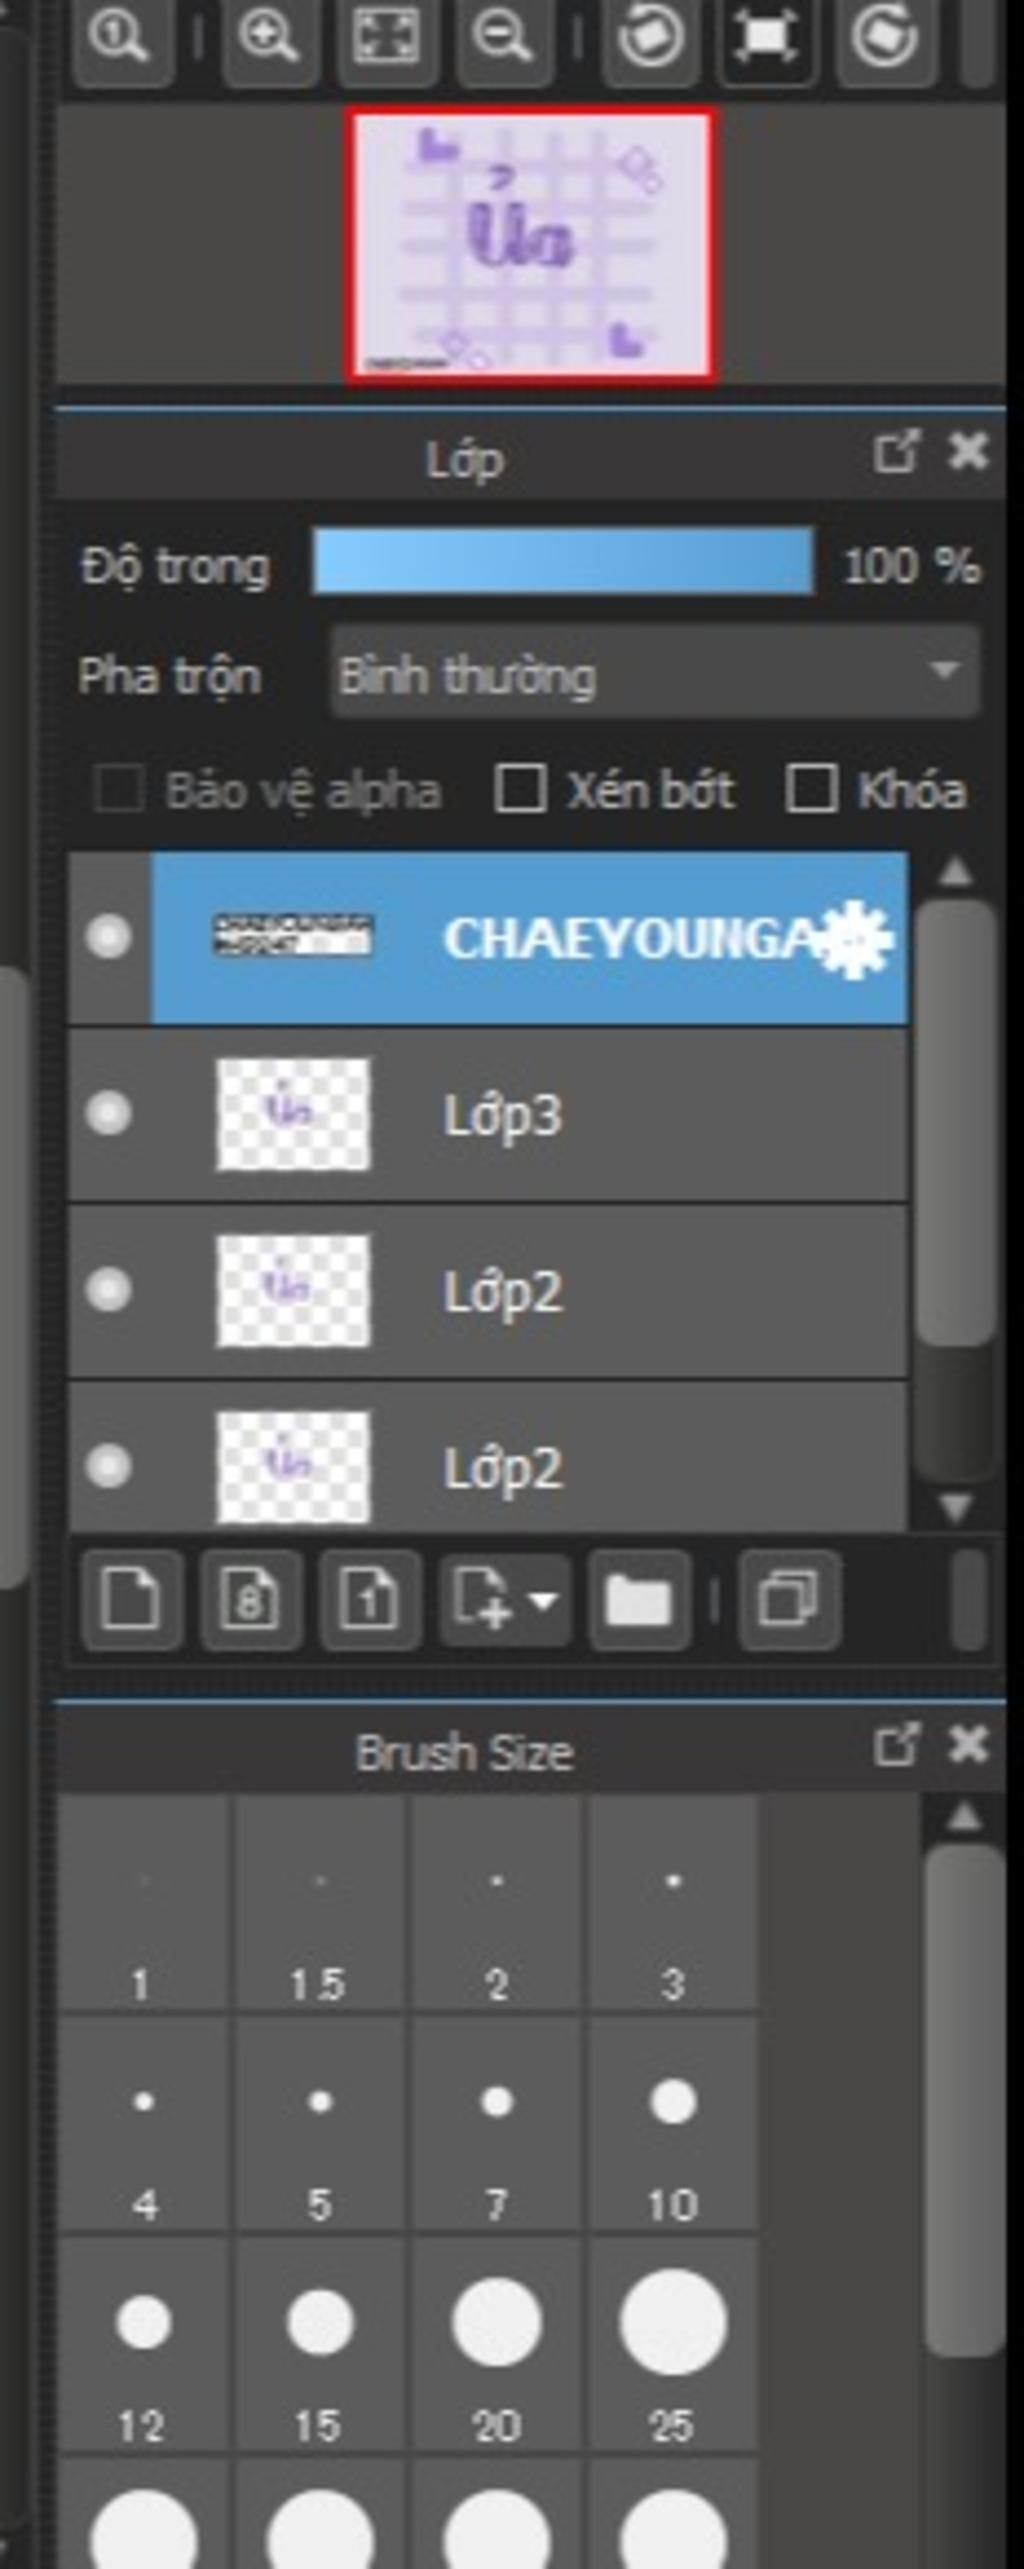Add a new color layer icon
The height and width of the screenshot is (2569, 1024).
(132, 1600)
